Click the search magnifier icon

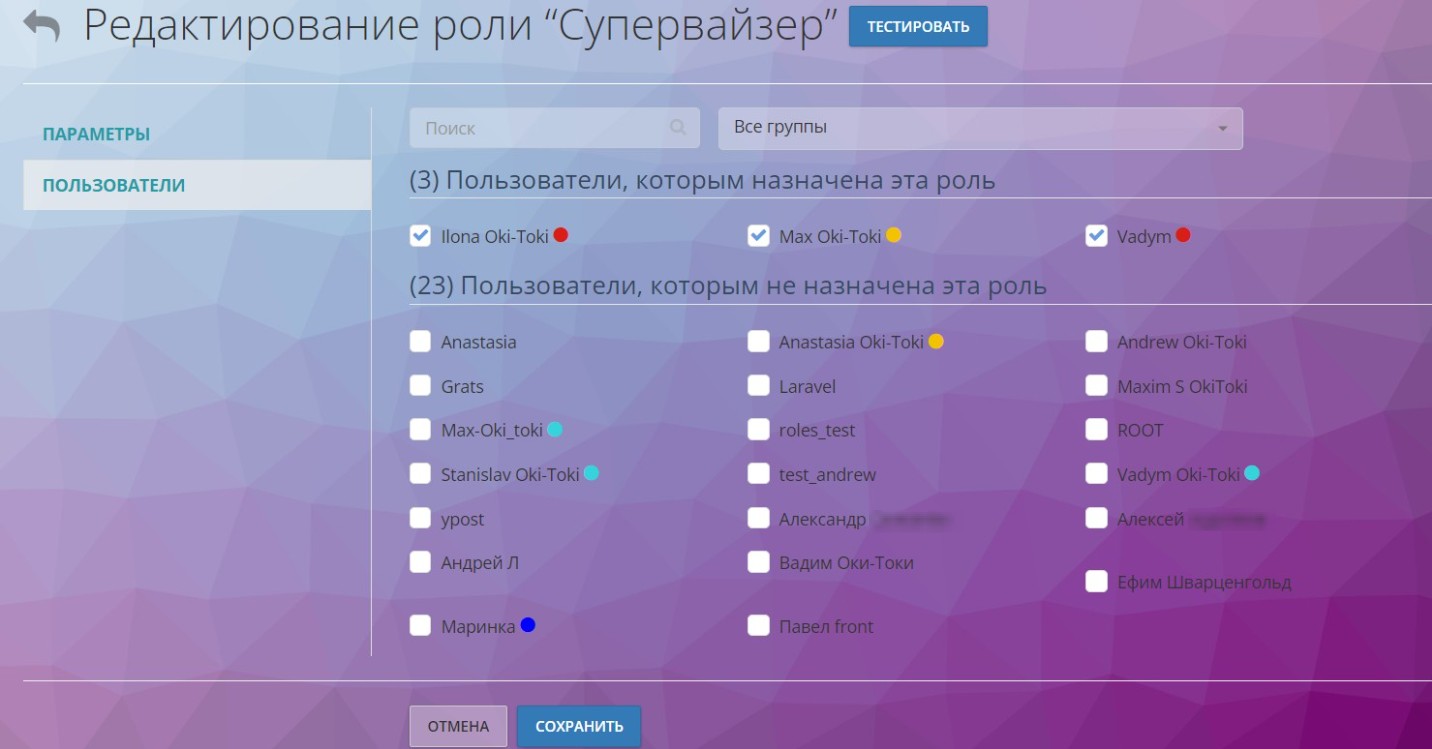coord(678,128)
